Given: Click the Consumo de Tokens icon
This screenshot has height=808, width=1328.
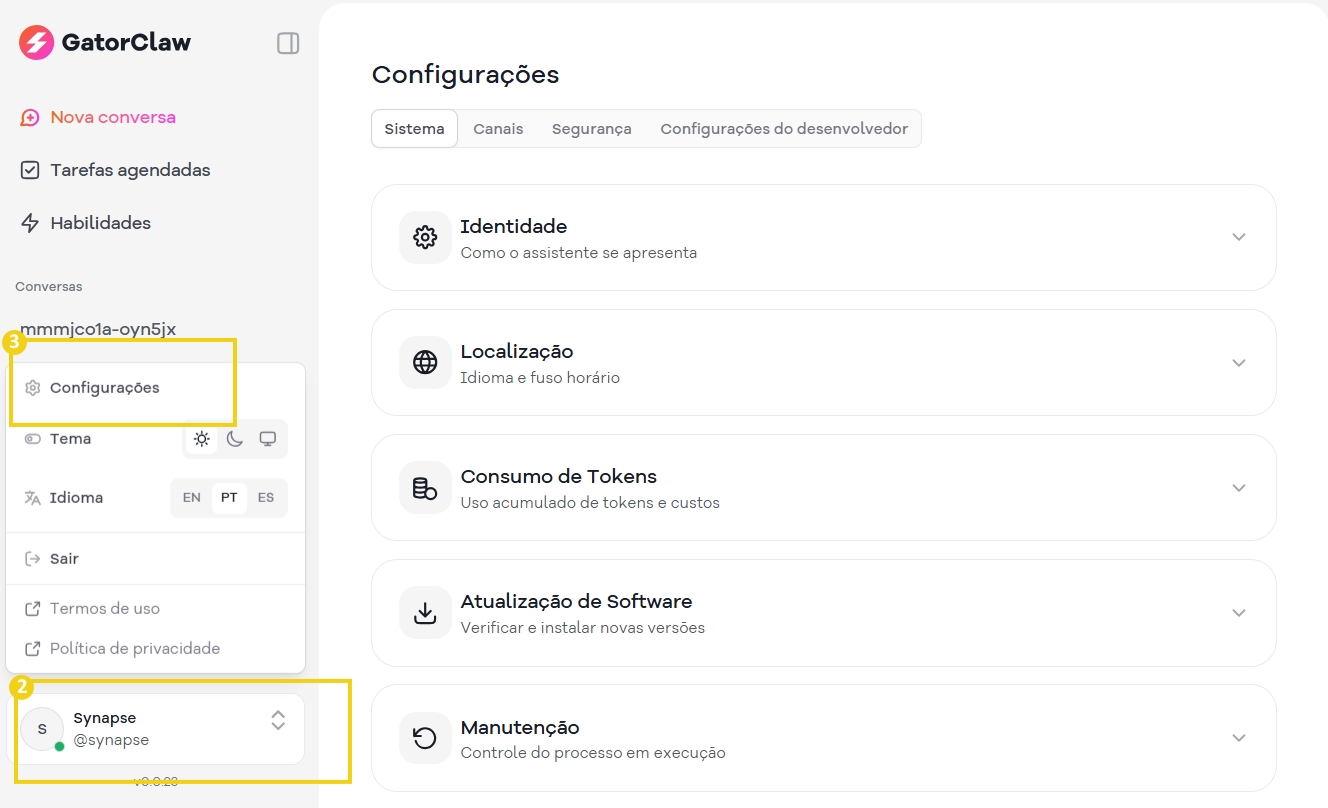Looking at the screenshot, I should tap(424, 487).
